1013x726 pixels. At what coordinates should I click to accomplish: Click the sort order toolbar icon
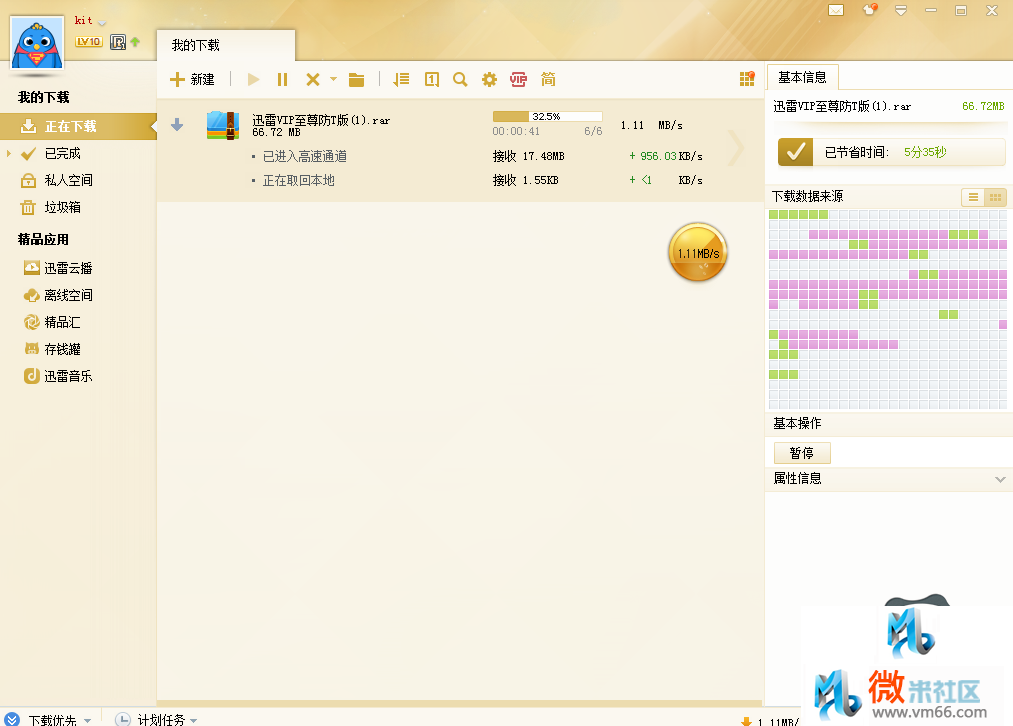tap(401, 79)
